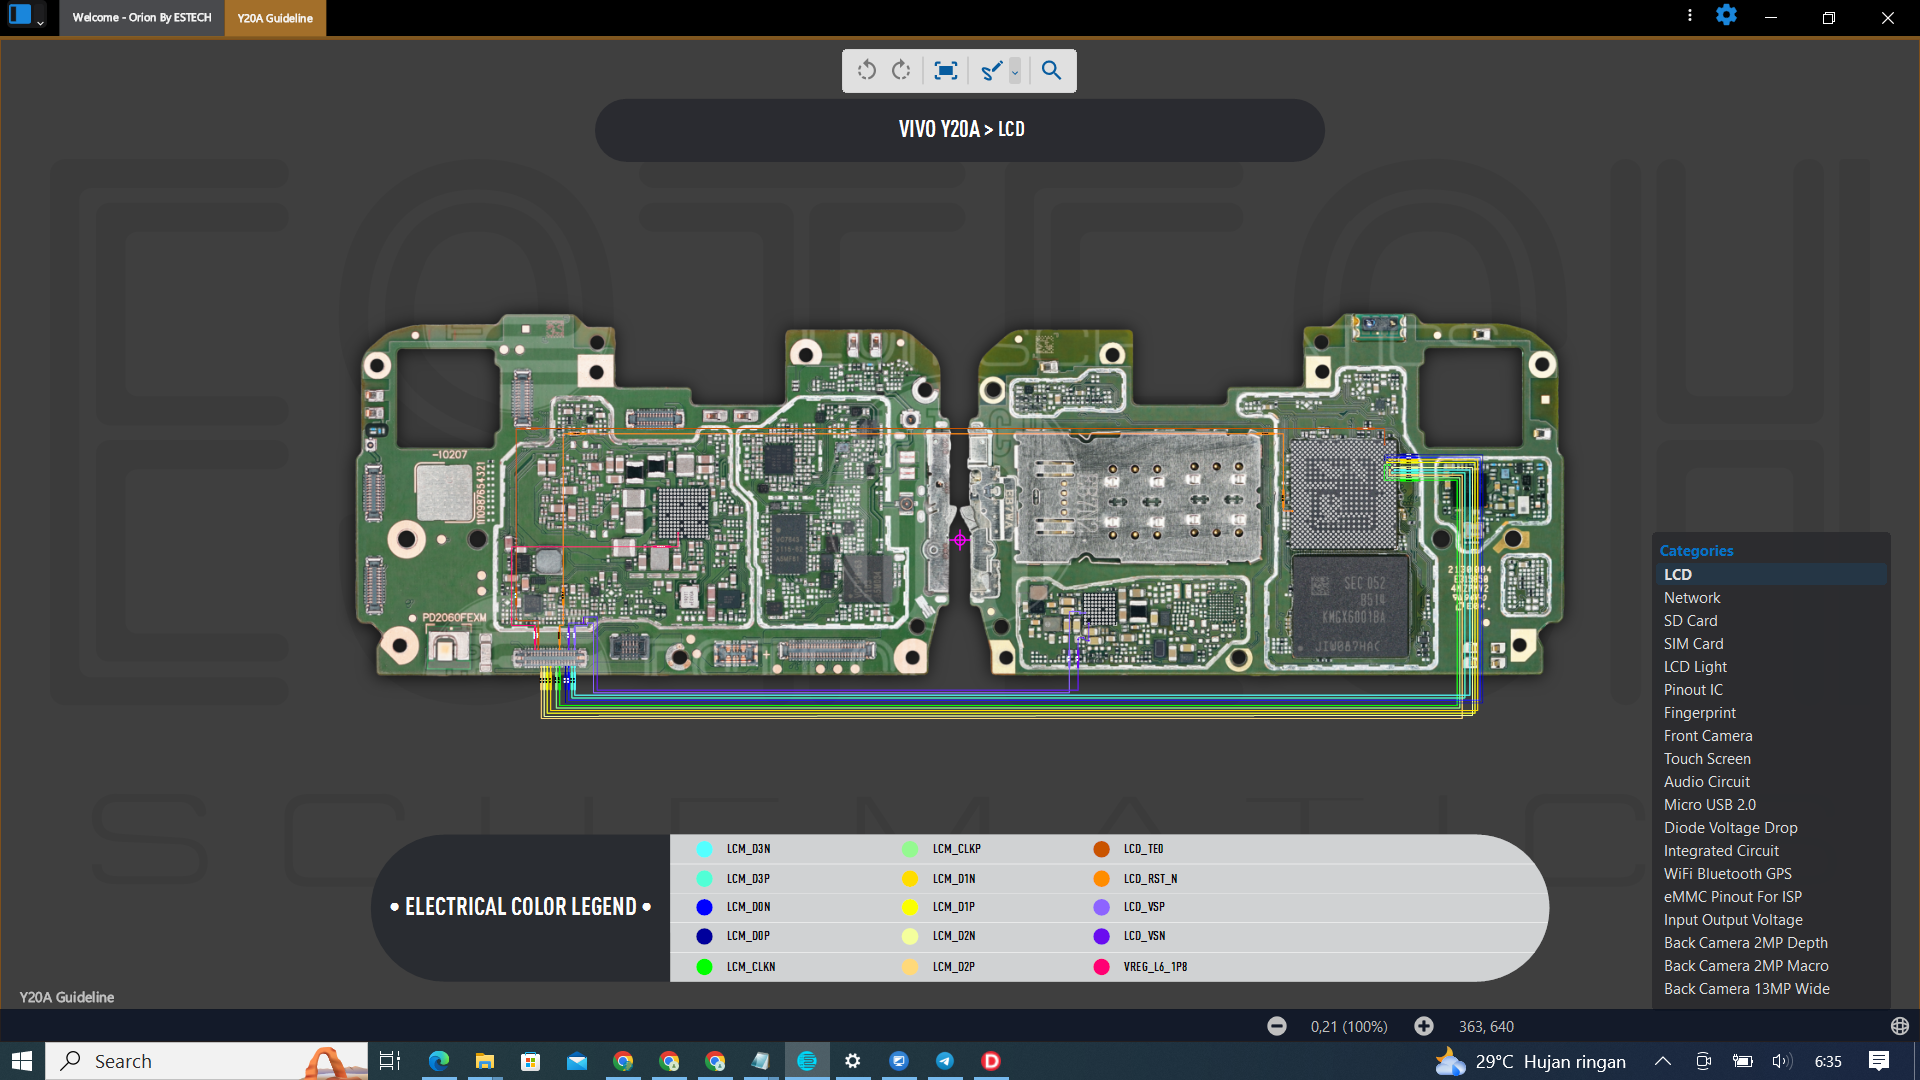Open the Touch Screen category
The image size is (1920, 1080).
click(1707, 759)
